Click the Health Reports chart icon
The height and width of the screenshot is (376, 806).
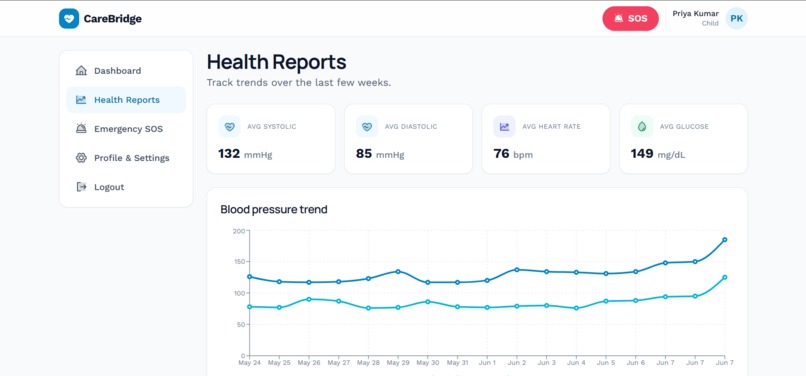point(81,100)
